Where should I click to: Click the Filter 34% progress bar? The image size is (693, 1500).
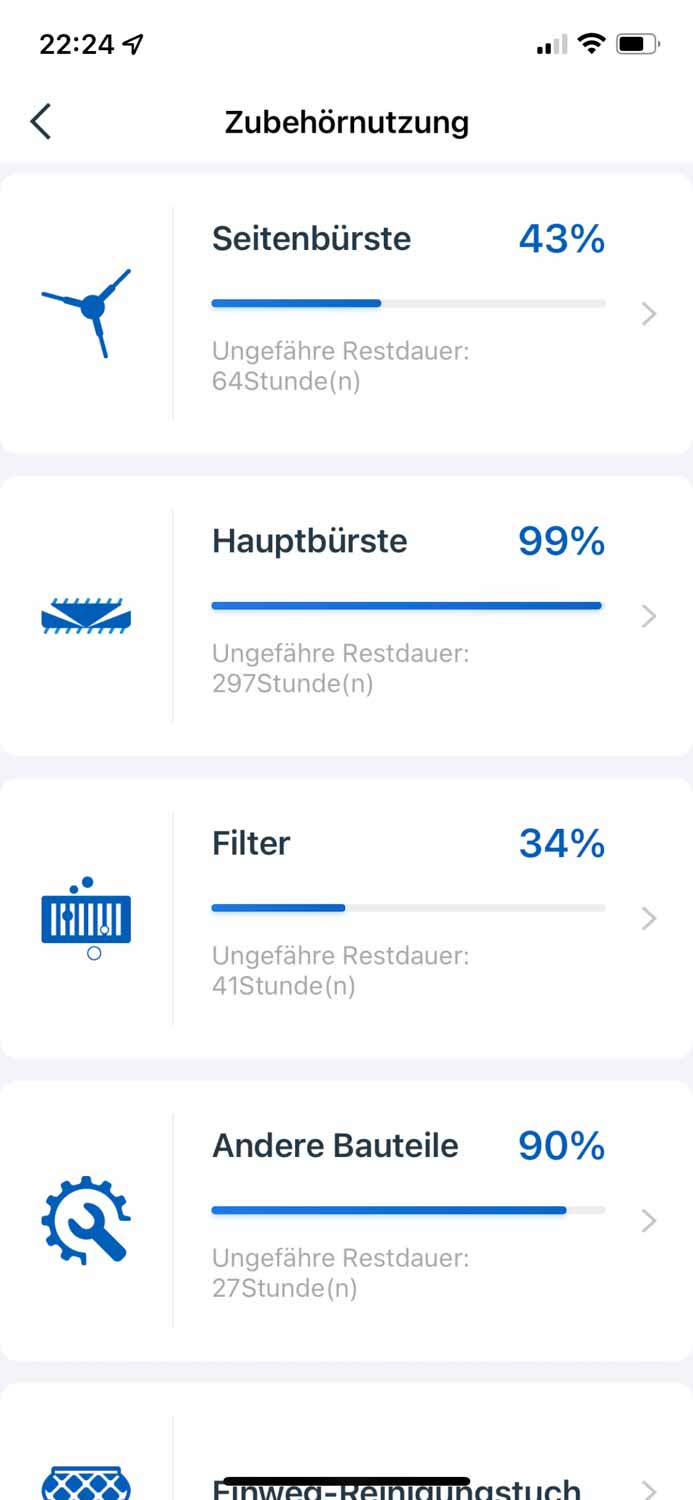click(408, 908)
